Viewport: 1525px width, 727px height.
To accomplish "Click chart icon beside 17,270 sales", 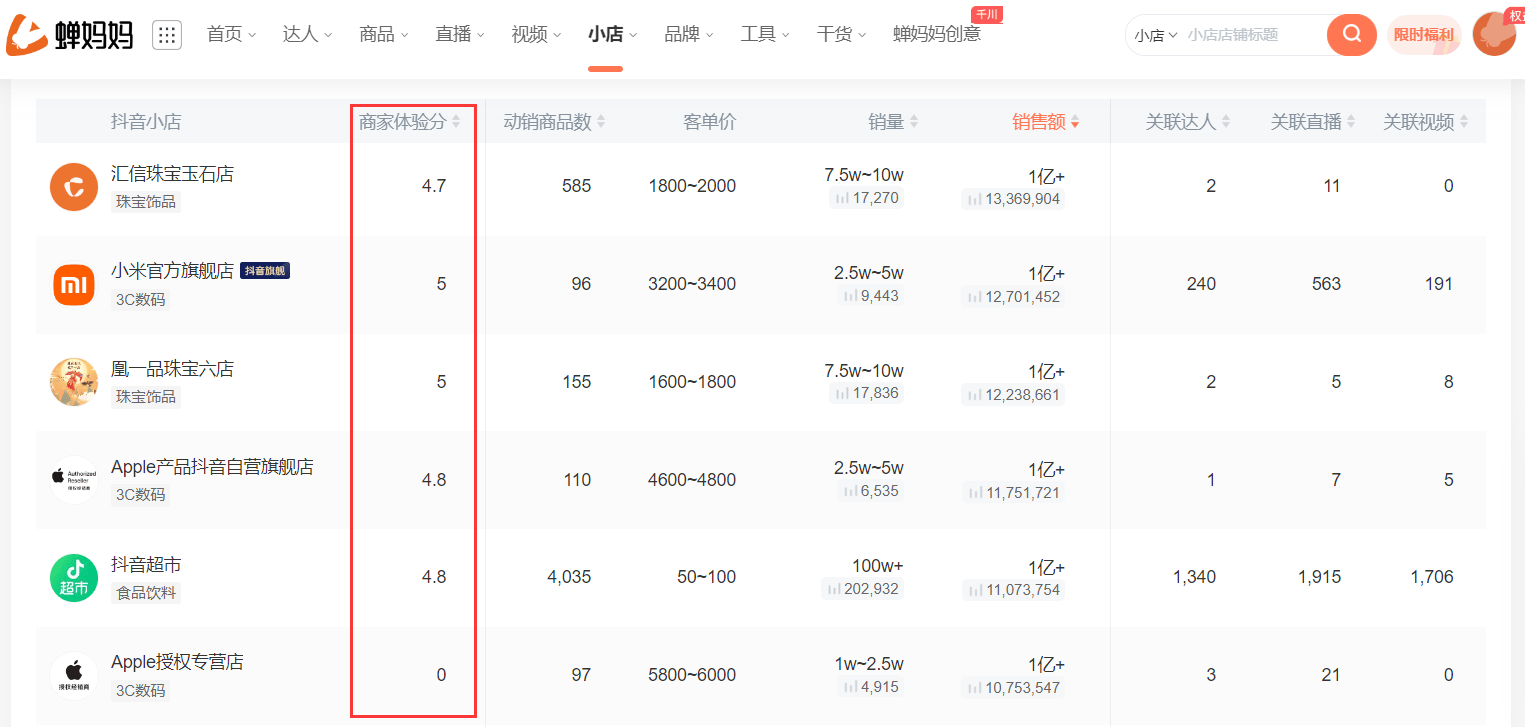I will point(841,198).
